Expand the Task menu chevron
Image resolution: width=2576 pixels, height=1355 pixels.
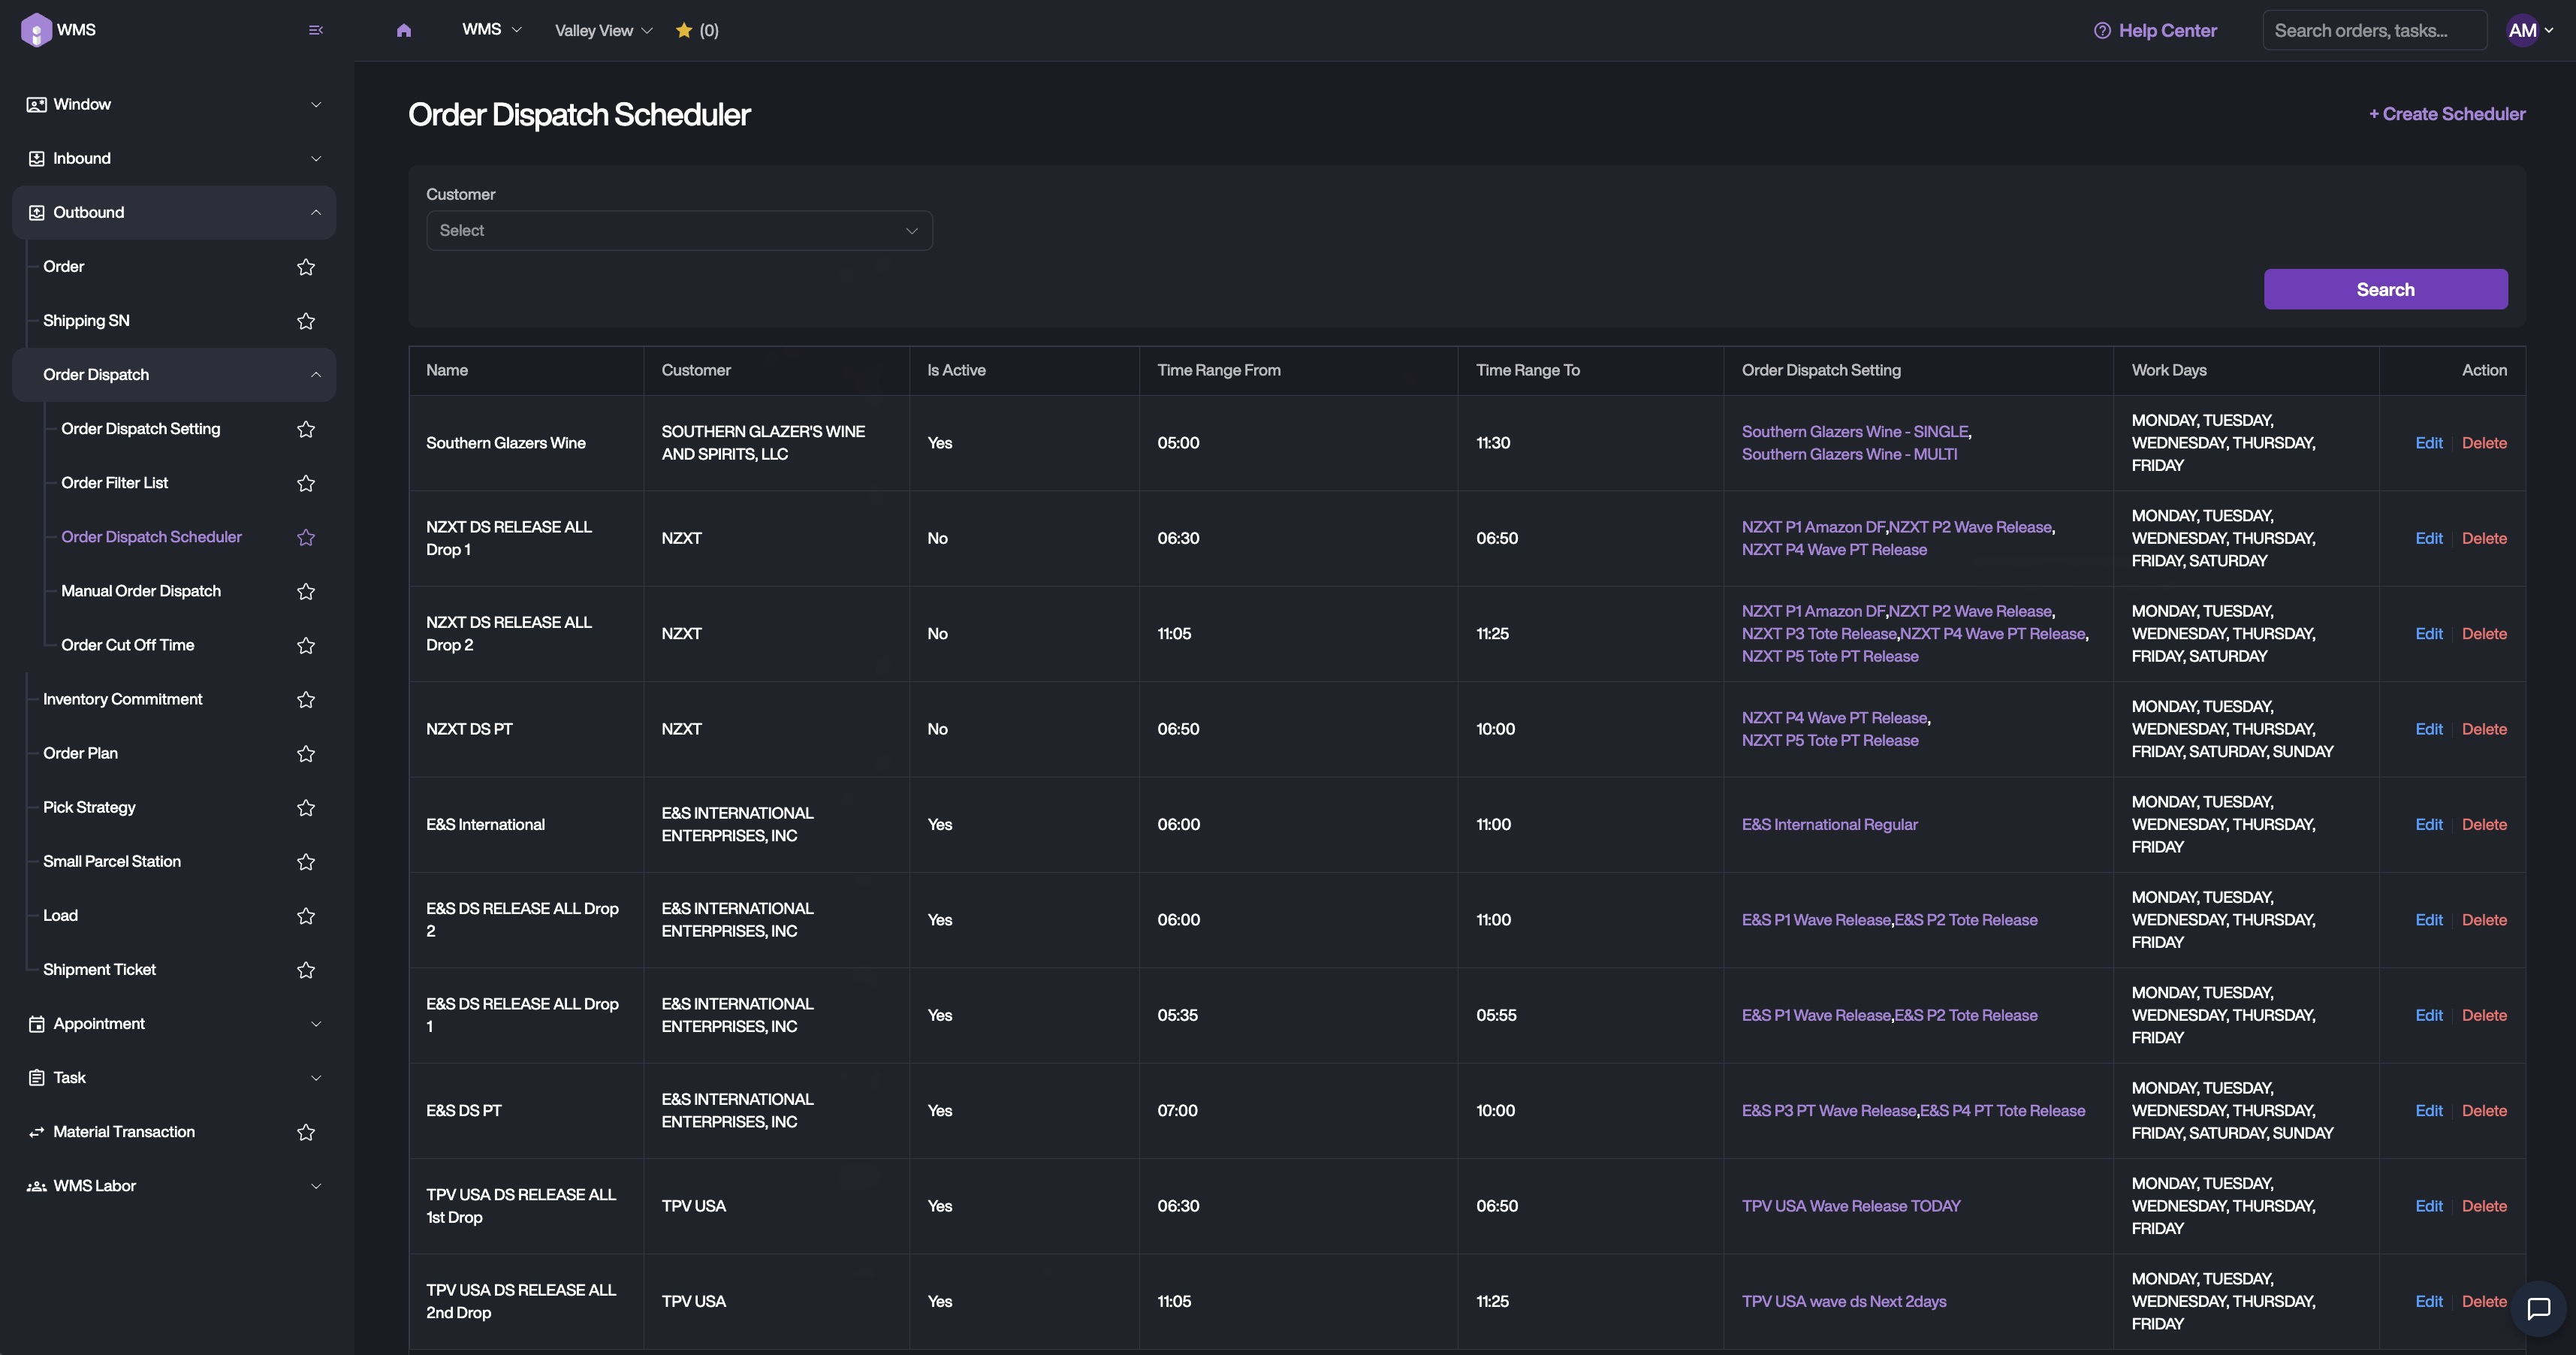(x=316, y=1077)
